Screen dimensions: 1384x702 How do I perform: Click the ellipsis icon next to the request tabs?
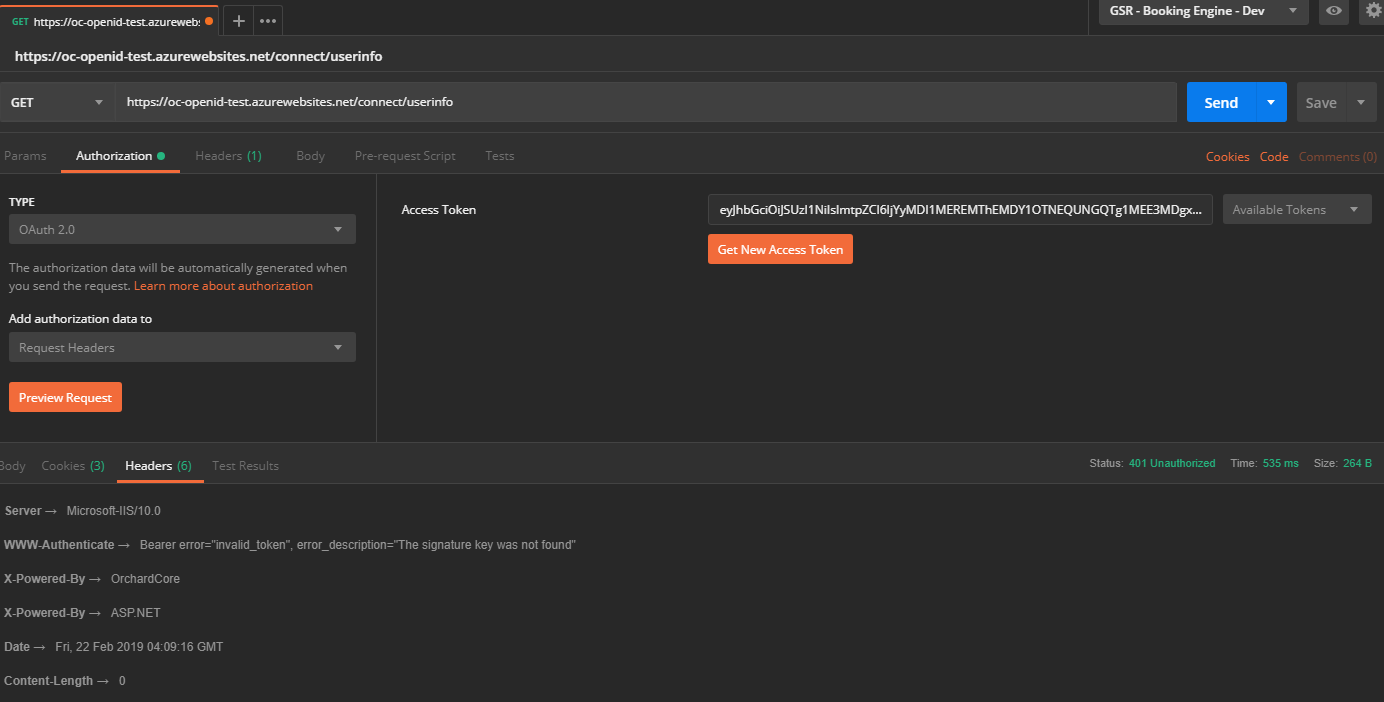pyautogui.click(x=267, y=19)
